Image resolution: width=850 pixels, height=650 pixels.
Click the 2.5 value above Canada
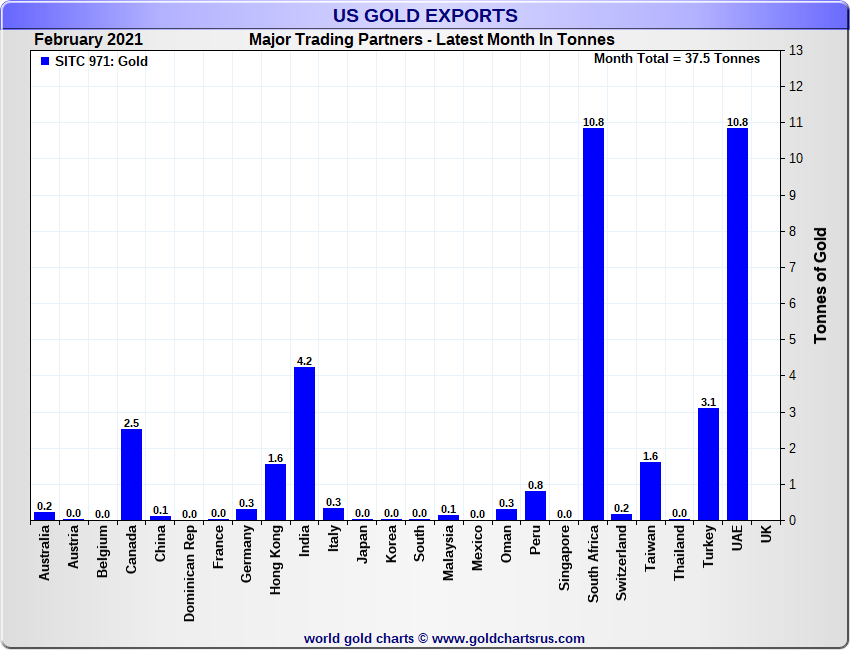[131, 423]
